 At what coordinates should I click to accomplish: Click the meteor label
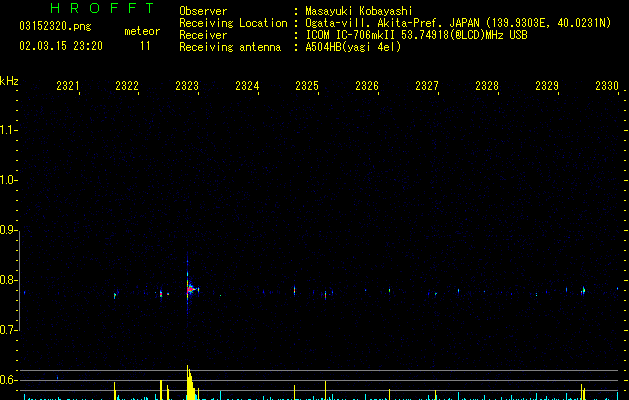[142, 31]
